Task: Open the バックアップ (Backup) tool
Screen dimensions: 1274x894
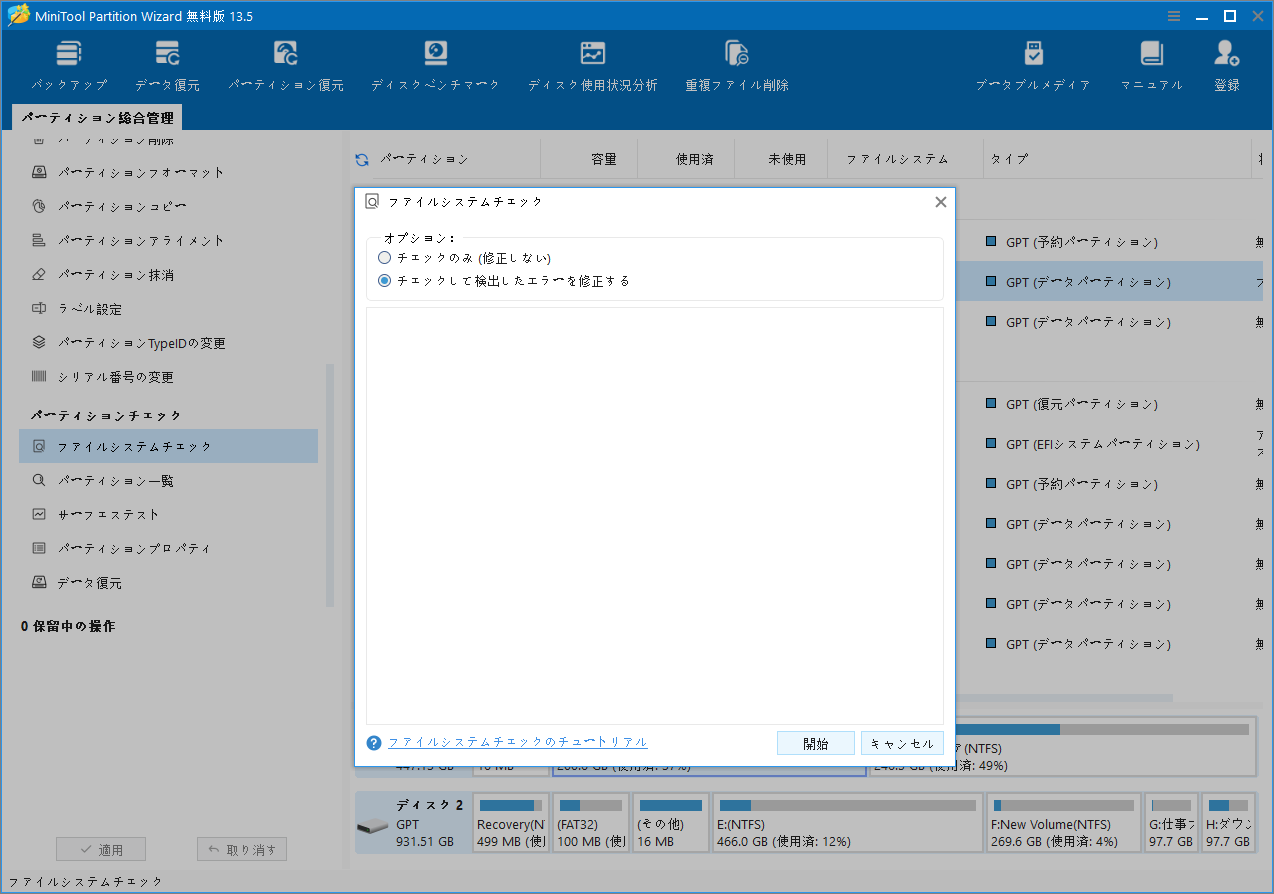Action: [x=67, y=62]
